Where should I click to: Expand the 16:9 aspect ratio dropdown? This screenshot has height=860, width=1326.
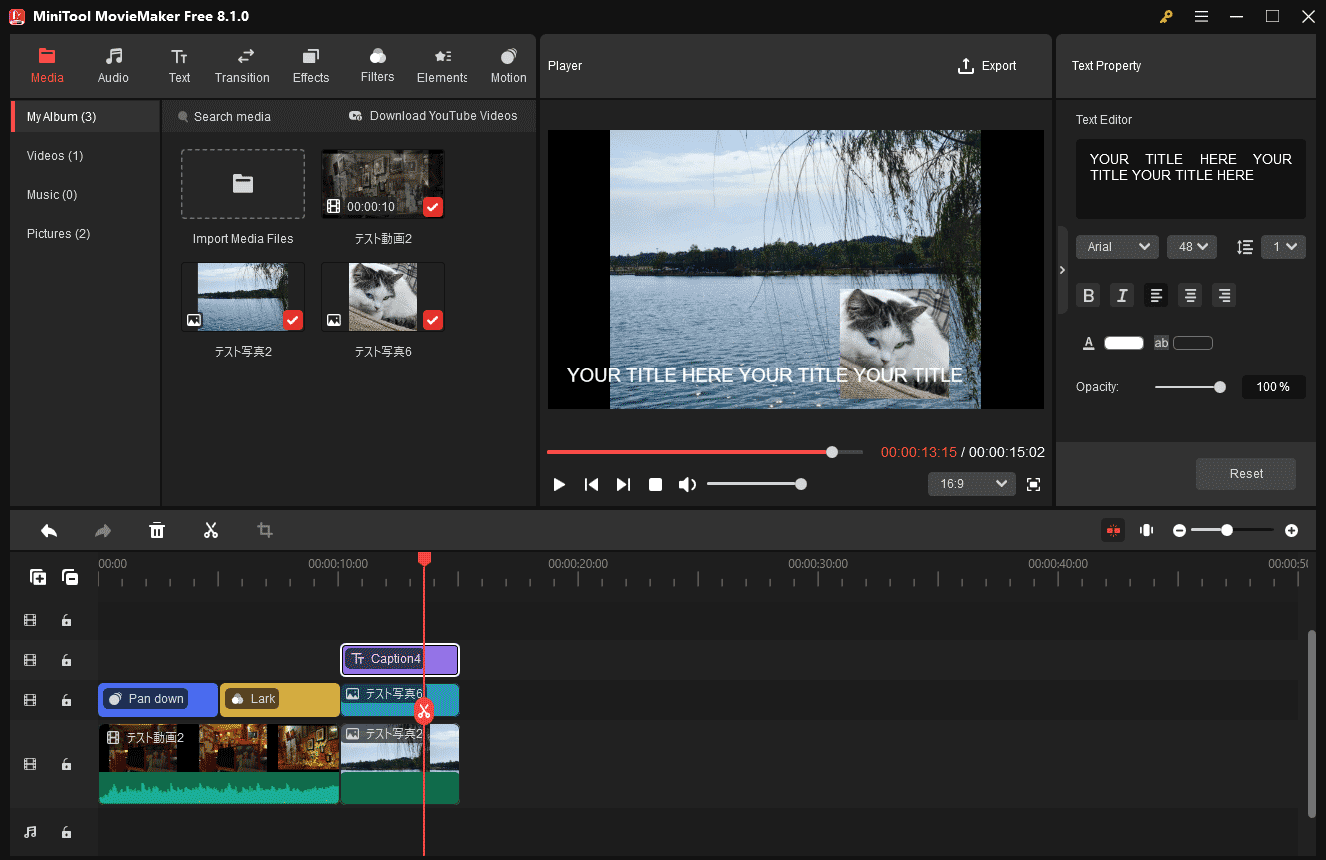[971, 484]
